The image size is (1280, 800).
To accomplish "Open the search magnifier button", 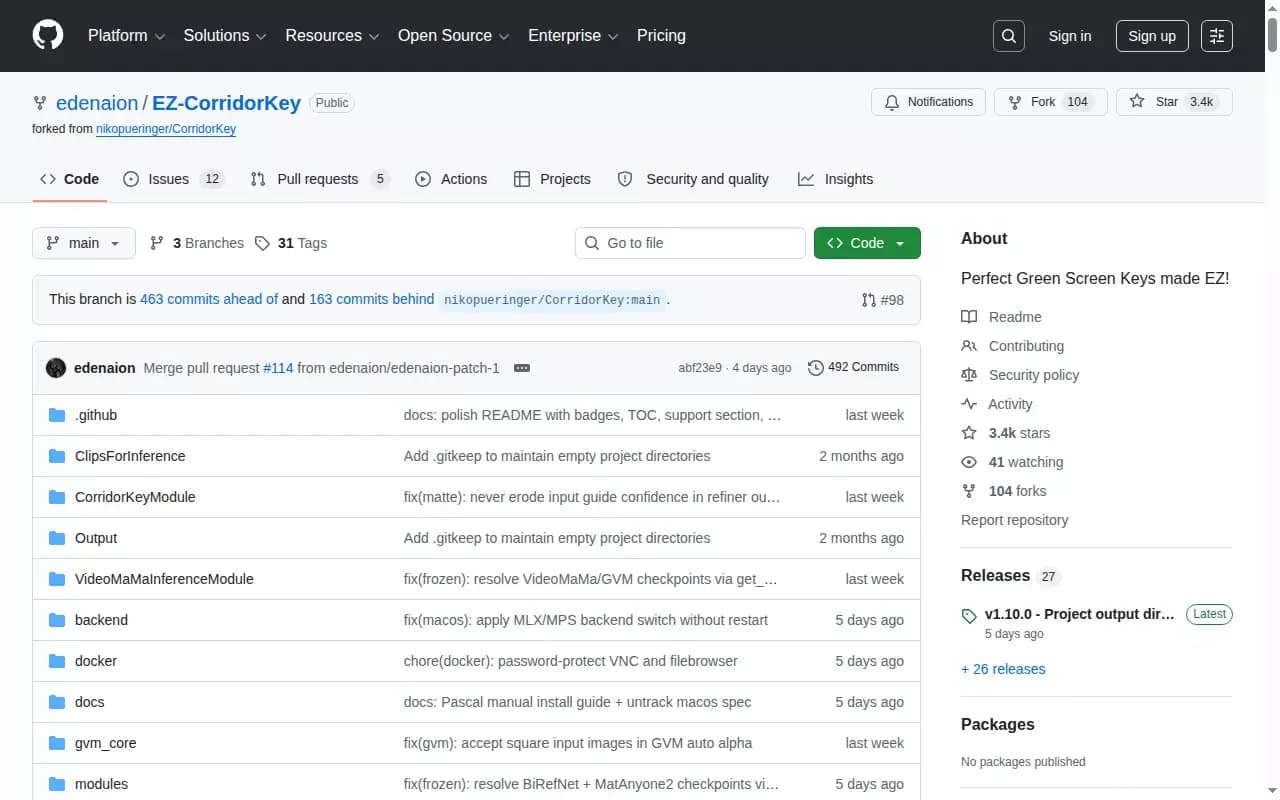I will (1009, 36).
